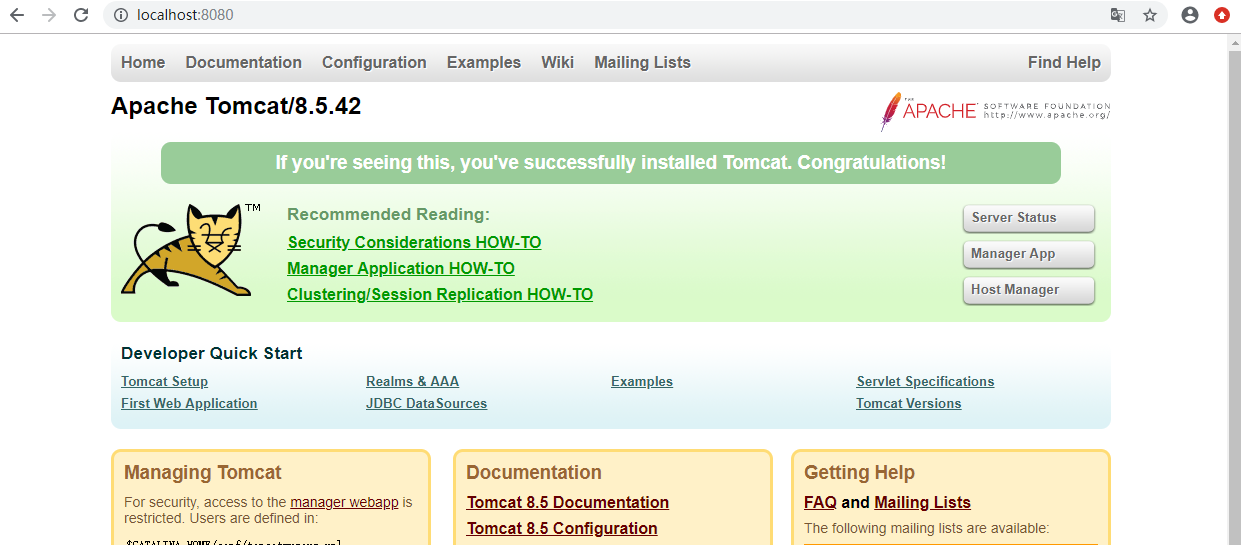Open the Documentation nav item

[x=243, y=62]
